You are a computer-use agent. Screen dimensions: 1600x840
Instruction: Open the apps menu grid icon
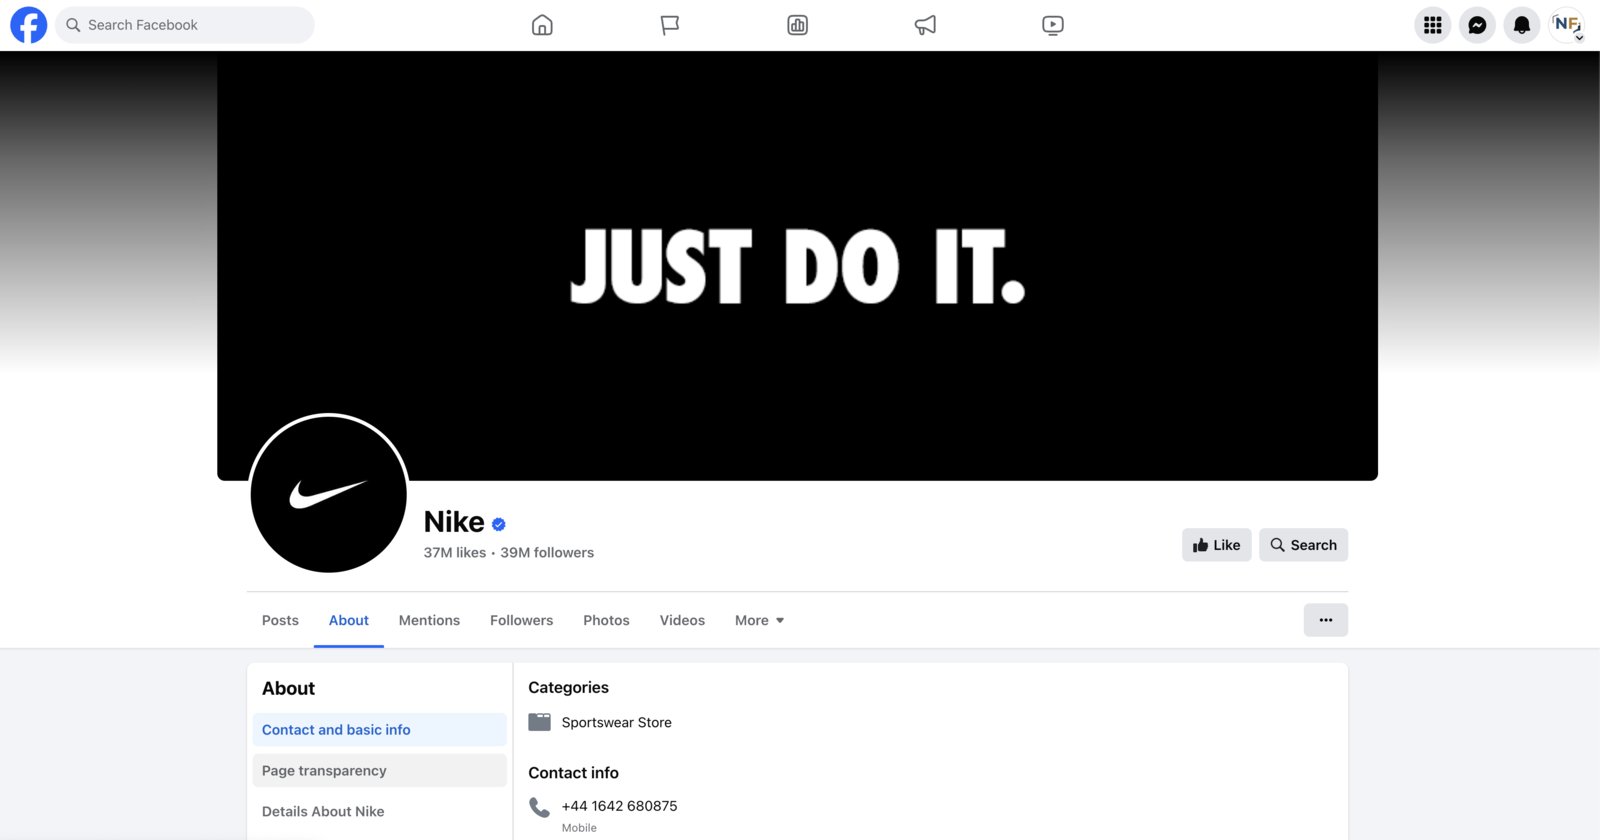click(x=1433, y=25)
